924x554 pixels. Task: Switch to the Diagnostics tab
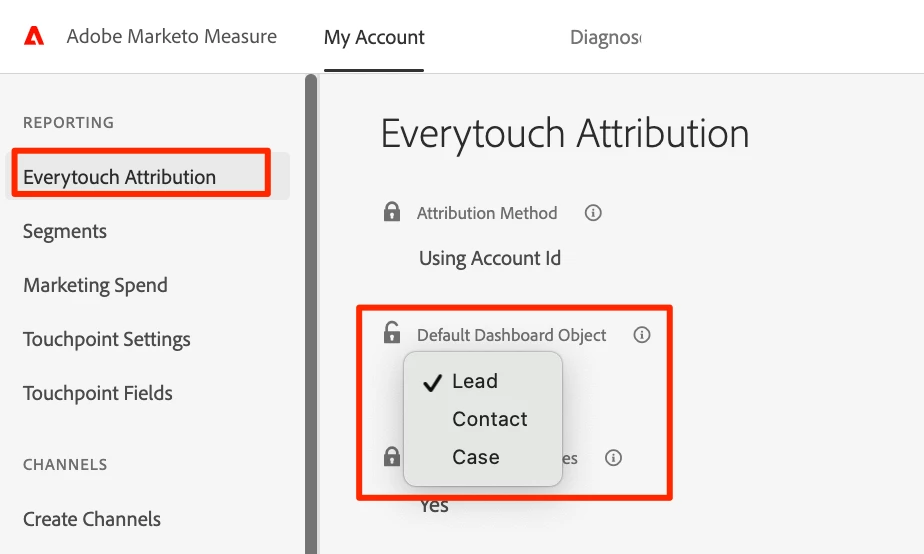[x=606, y=37]
